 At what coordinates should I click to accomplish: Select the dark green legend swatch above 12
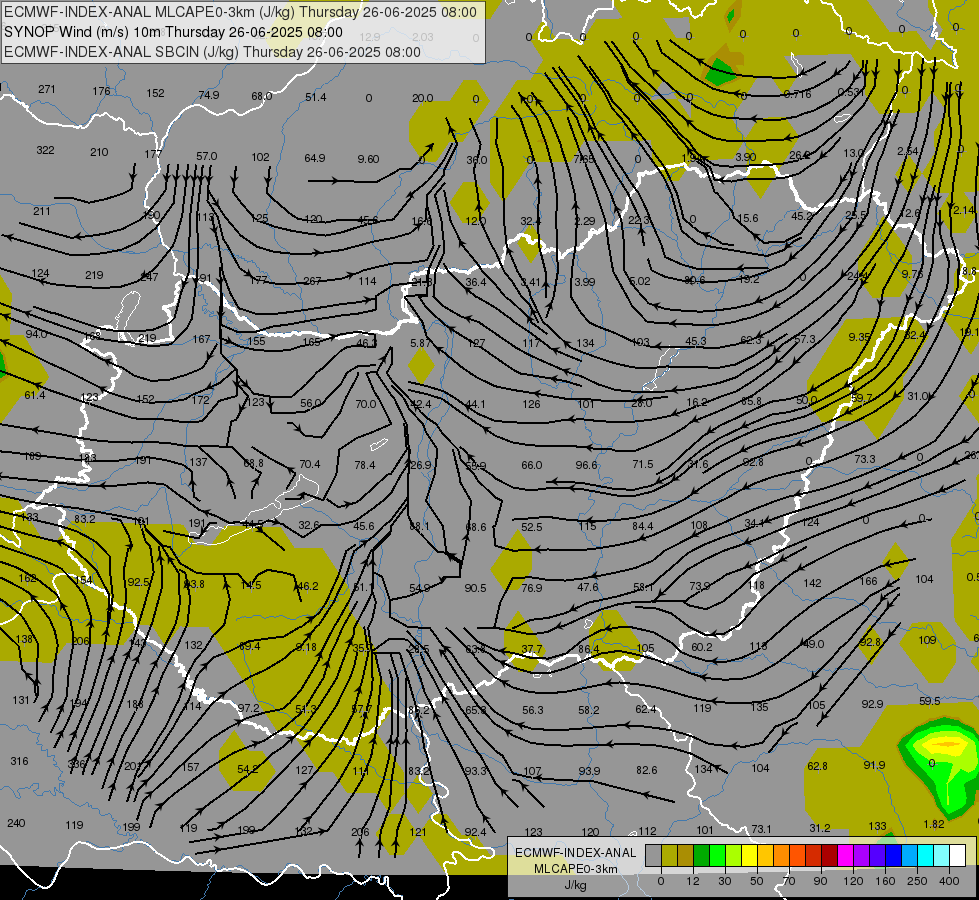(702, 855)
